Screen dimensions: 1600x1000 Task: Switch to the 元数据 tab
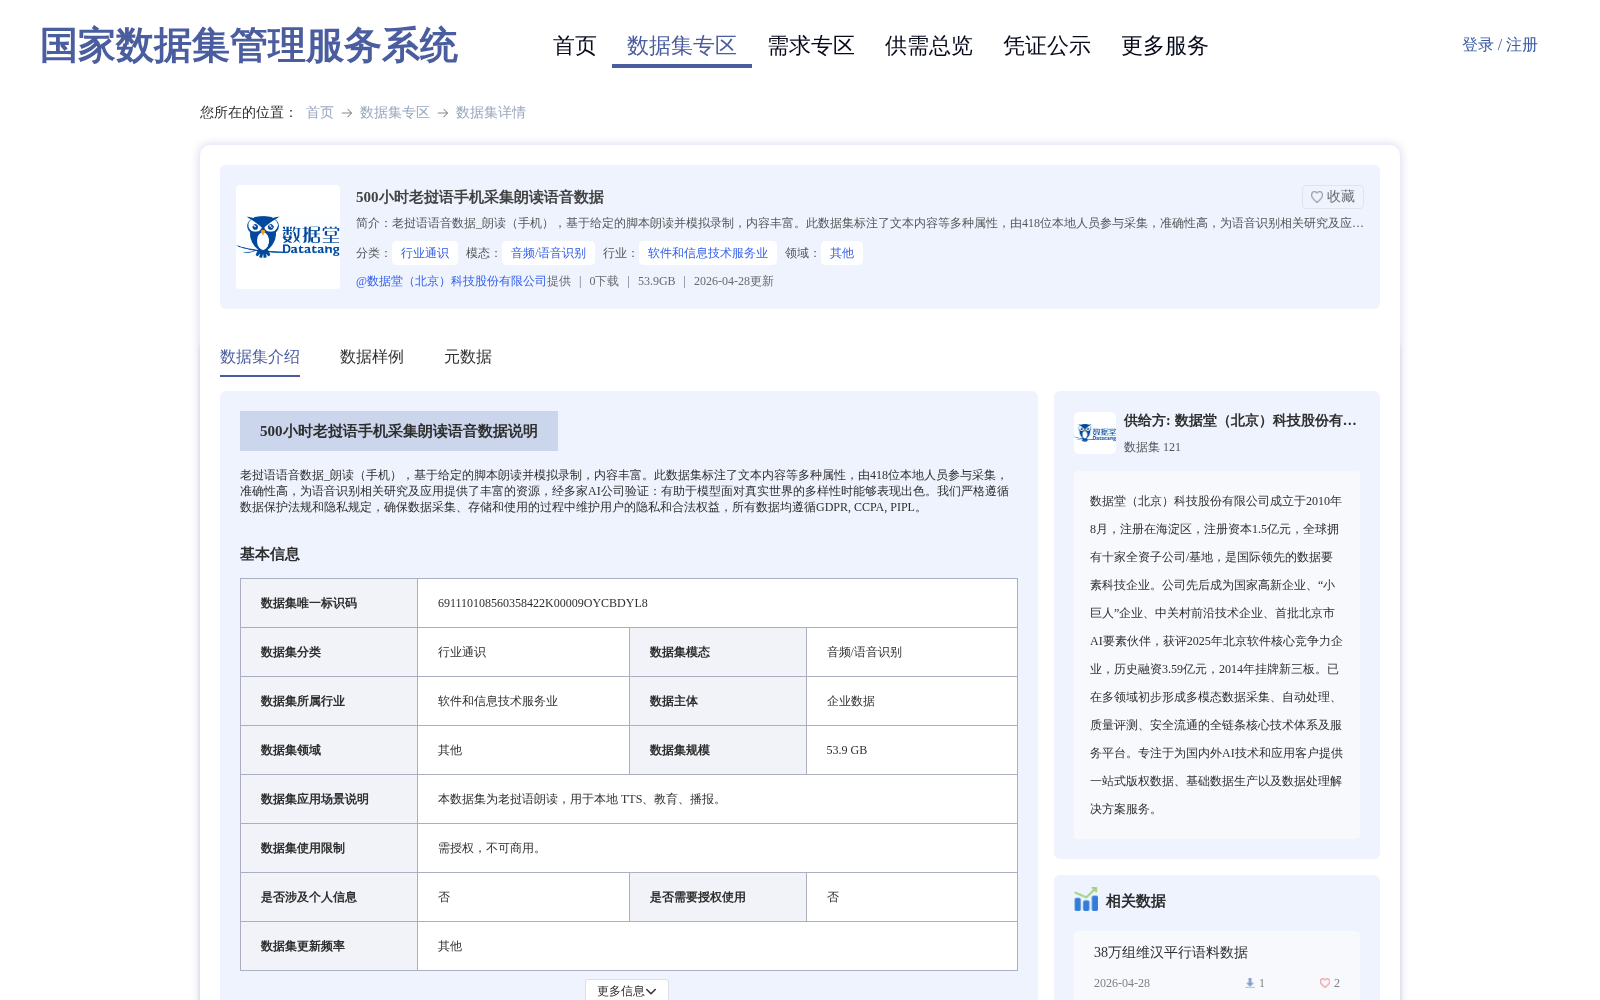pos(468,357)
